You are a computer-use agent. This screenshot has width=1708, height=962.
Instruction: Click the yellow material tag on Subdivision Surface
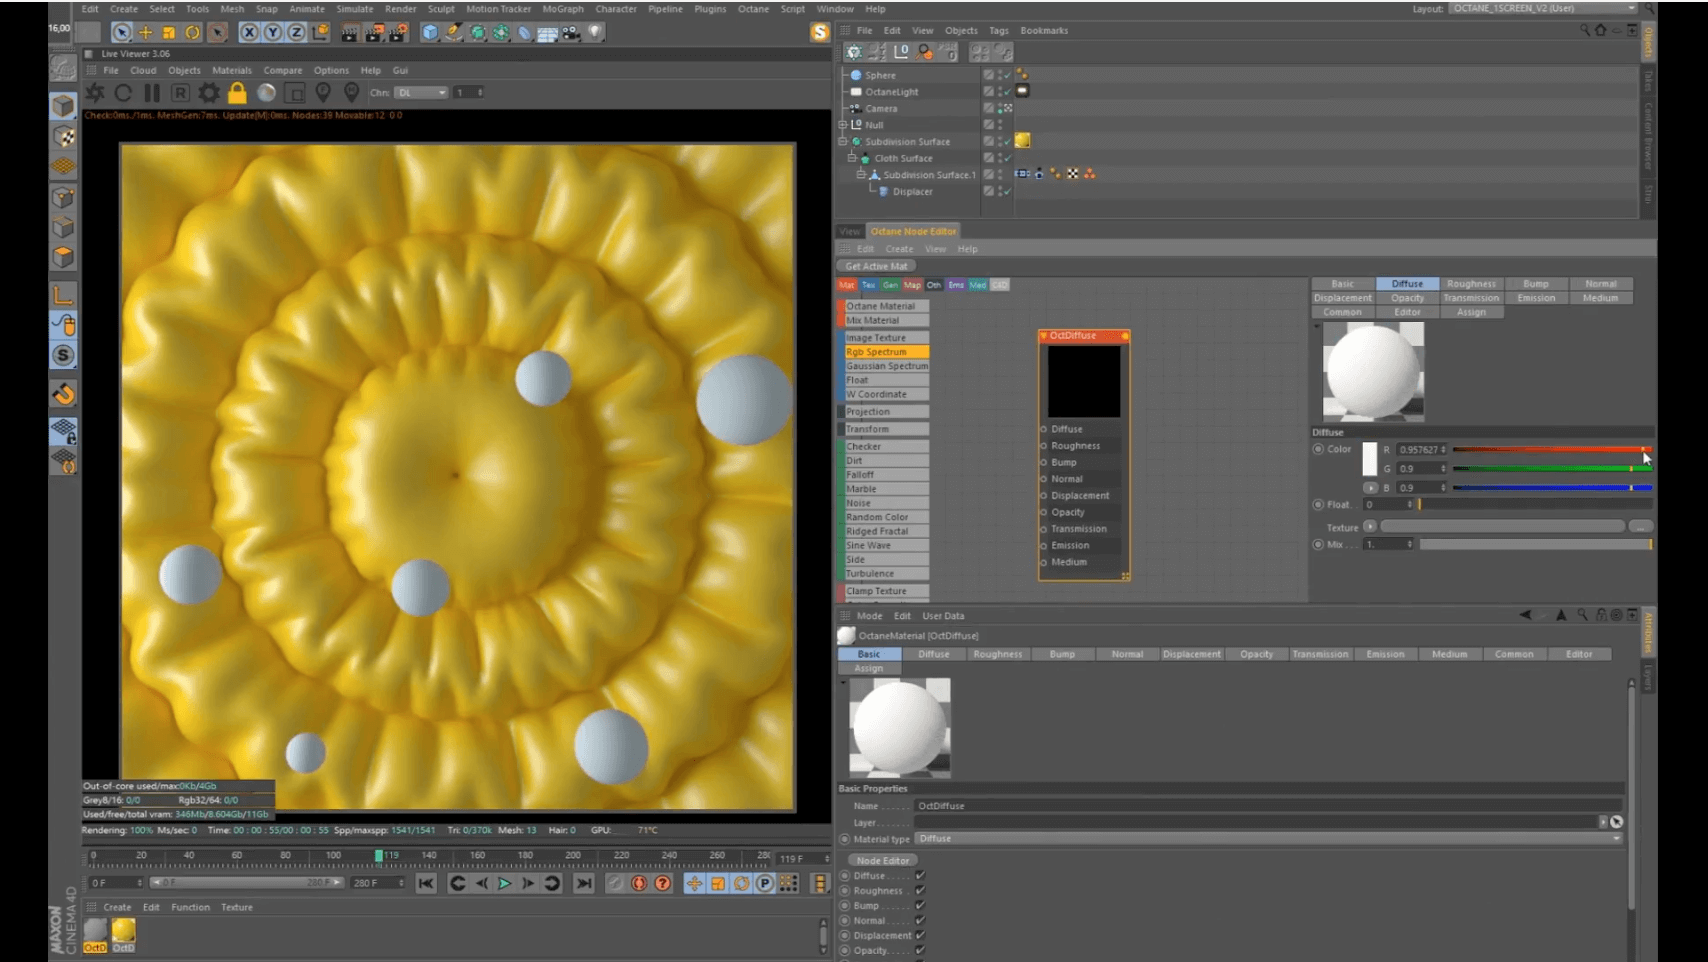tap(1022, 141)
